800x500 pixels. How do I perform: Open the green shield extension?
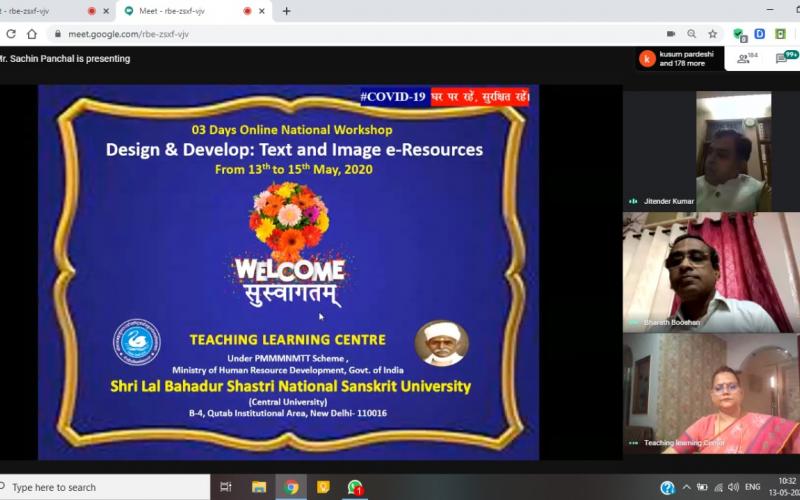(739, 34)
